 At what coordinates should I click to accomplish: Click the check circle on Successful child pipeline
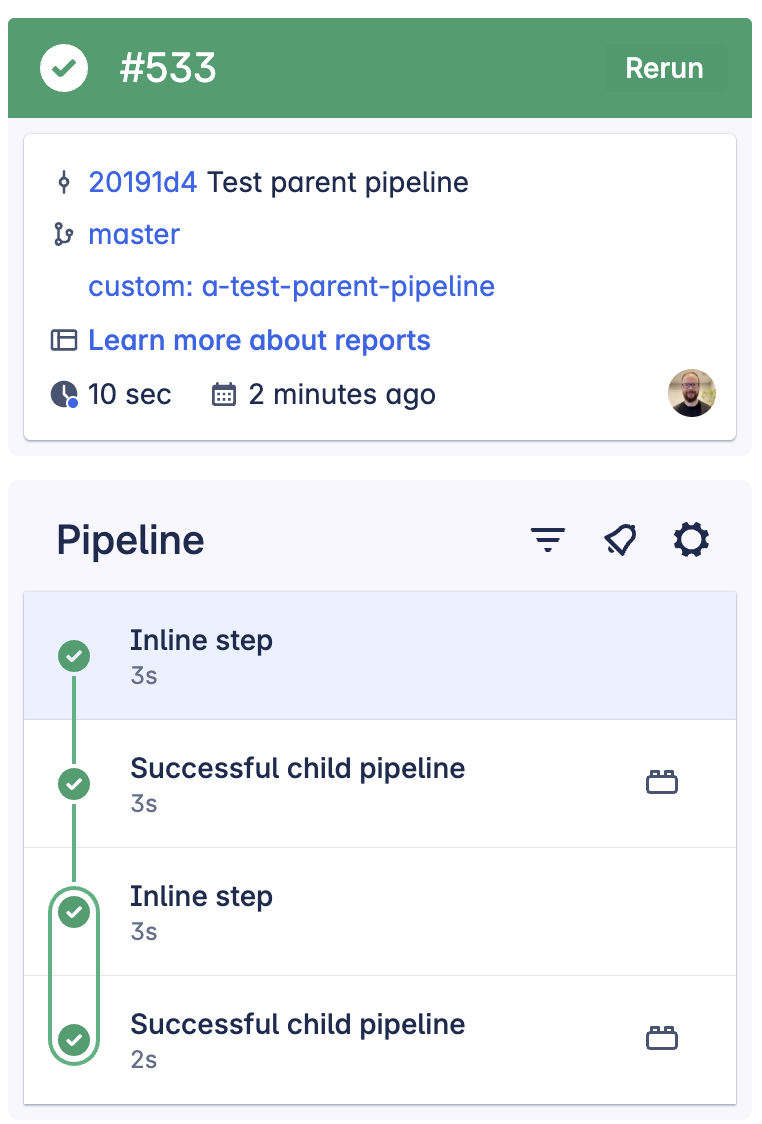73,784
